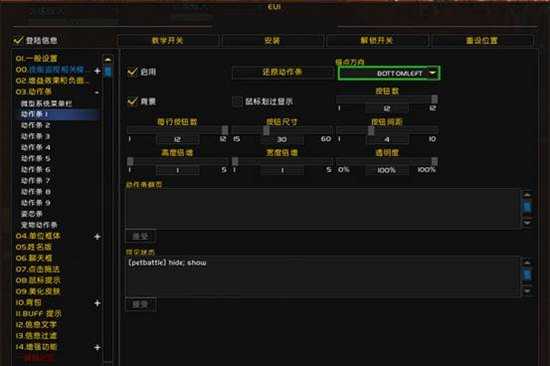Image resolution: width=550 pixels, height=366 pixels.
Task: Toggle the 背景 checkbox
Action: click(132, 101)
